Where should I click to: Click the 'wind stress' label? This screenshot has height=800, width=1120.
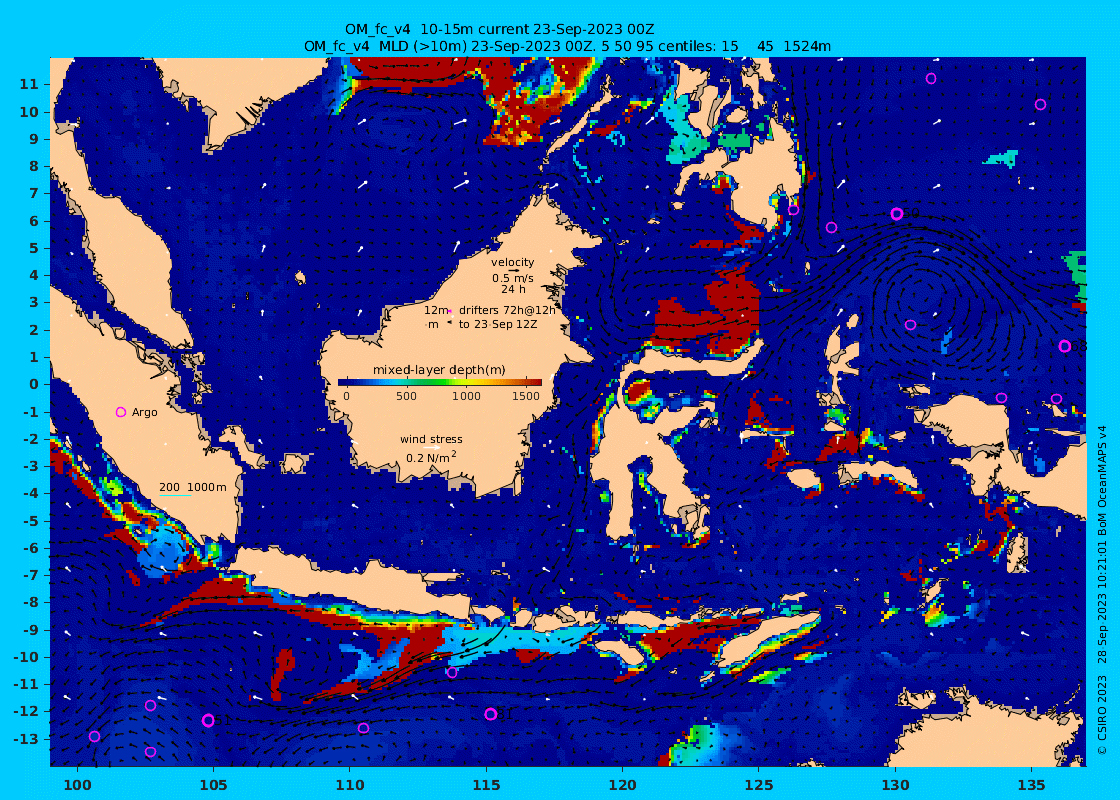431,439
